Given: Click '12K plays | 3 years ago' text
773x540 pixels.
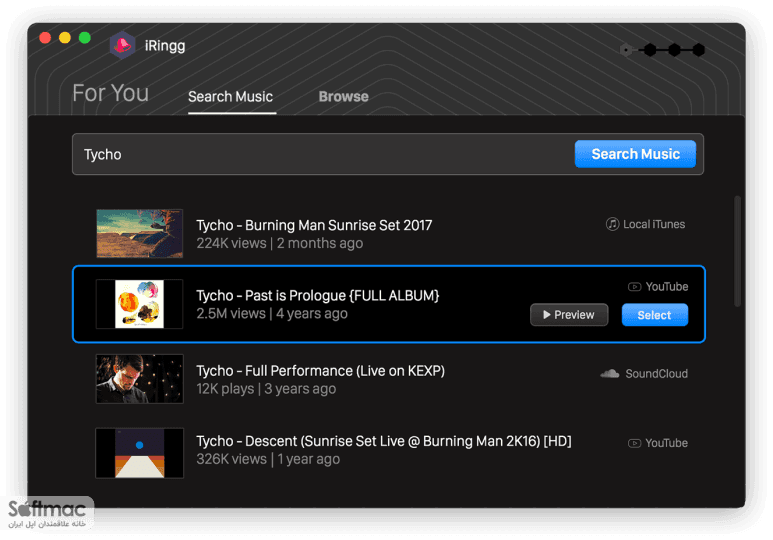Looking at the screenshot, I should click(266, 389).
